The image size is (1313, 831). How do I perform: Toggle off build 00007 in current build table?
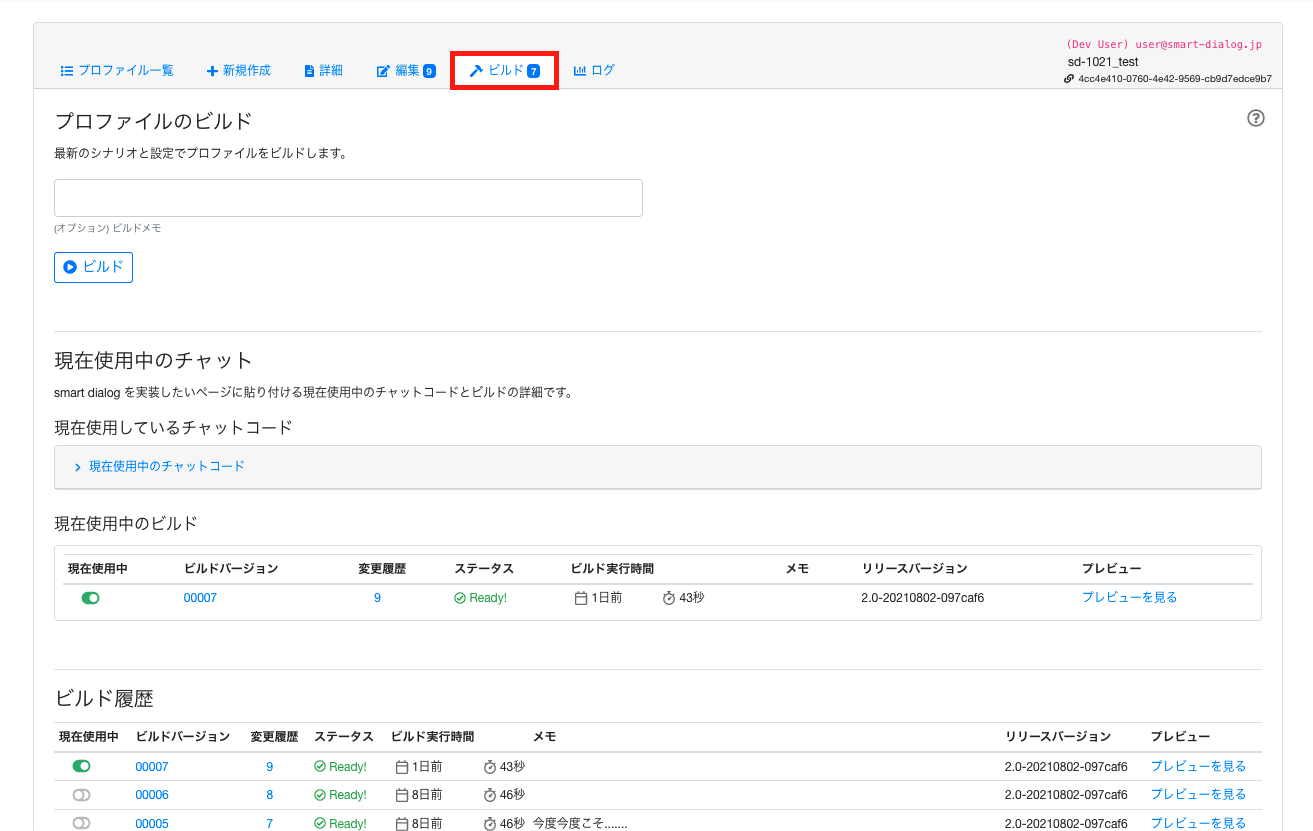tap(90, 598)
